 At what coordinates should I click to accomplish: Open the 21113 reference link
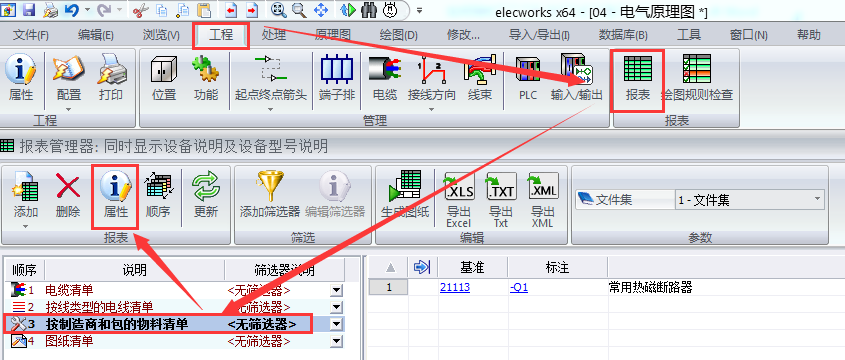[x=455, y=288]
